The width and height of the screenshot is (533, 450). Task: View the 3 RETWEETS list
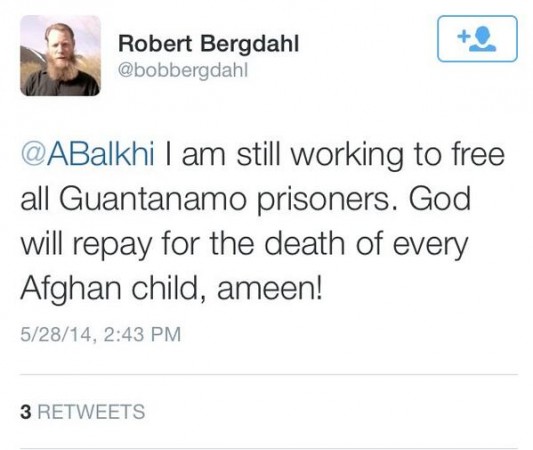[x=83, y=412]
